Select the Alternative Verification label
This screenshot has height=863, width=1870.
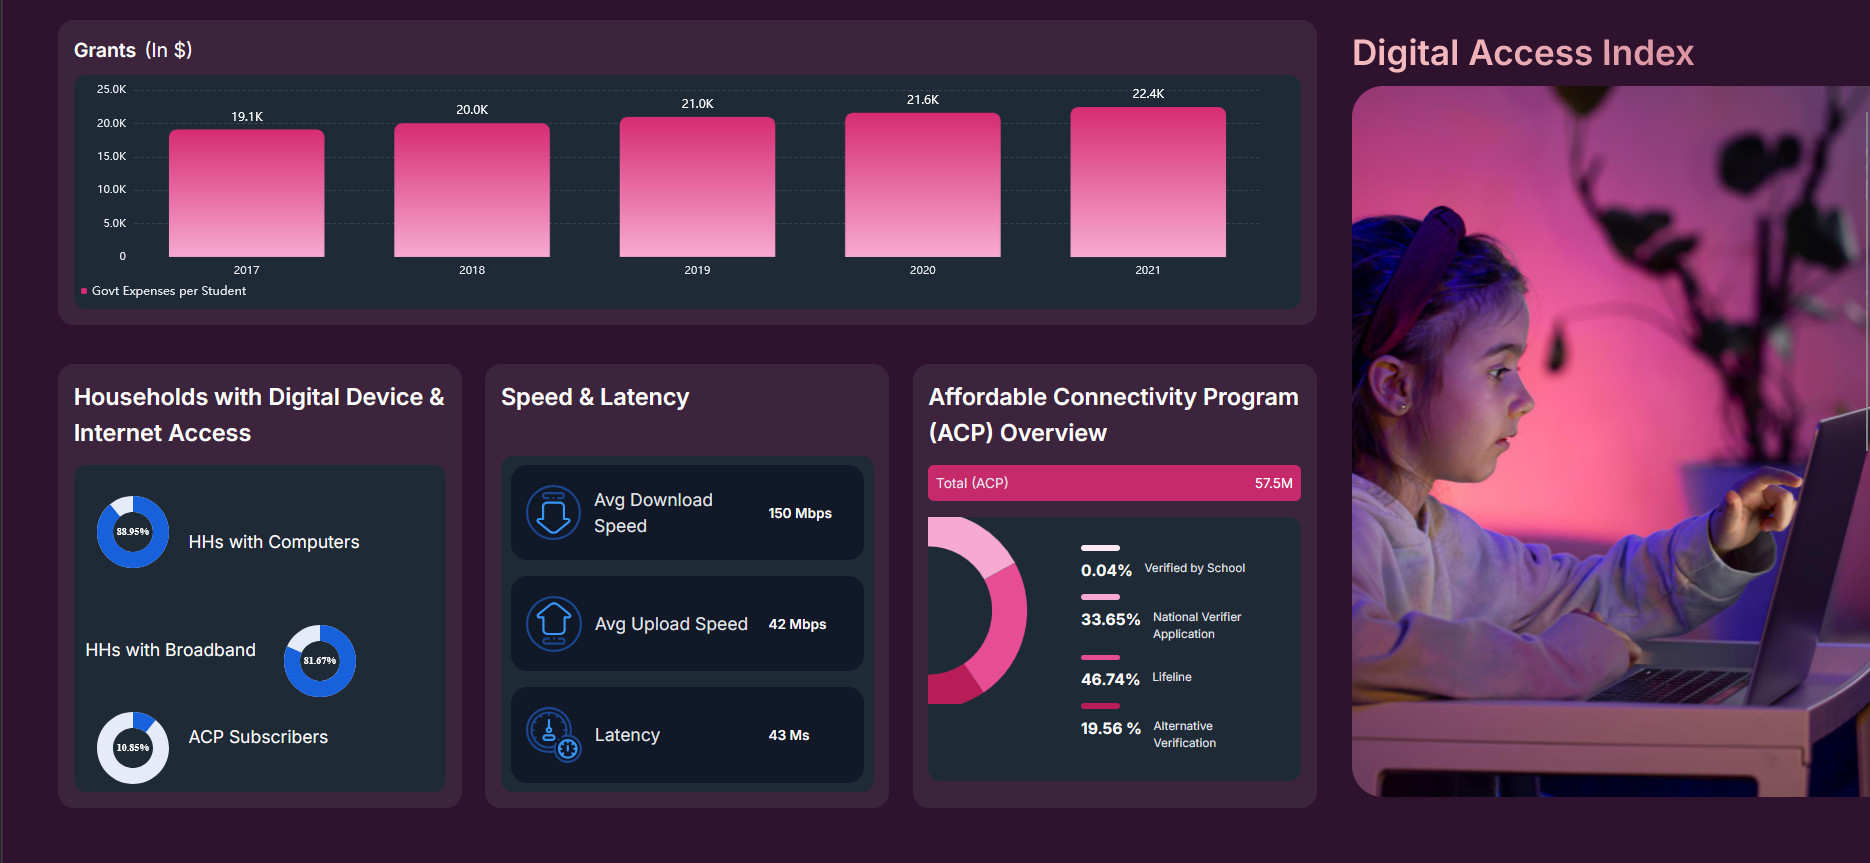[x=1184, y=734]
